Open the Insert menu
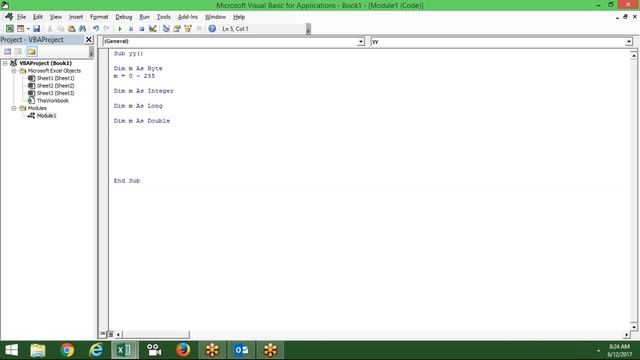This screenshot has width=640, height=360. [x=76, y=17]
